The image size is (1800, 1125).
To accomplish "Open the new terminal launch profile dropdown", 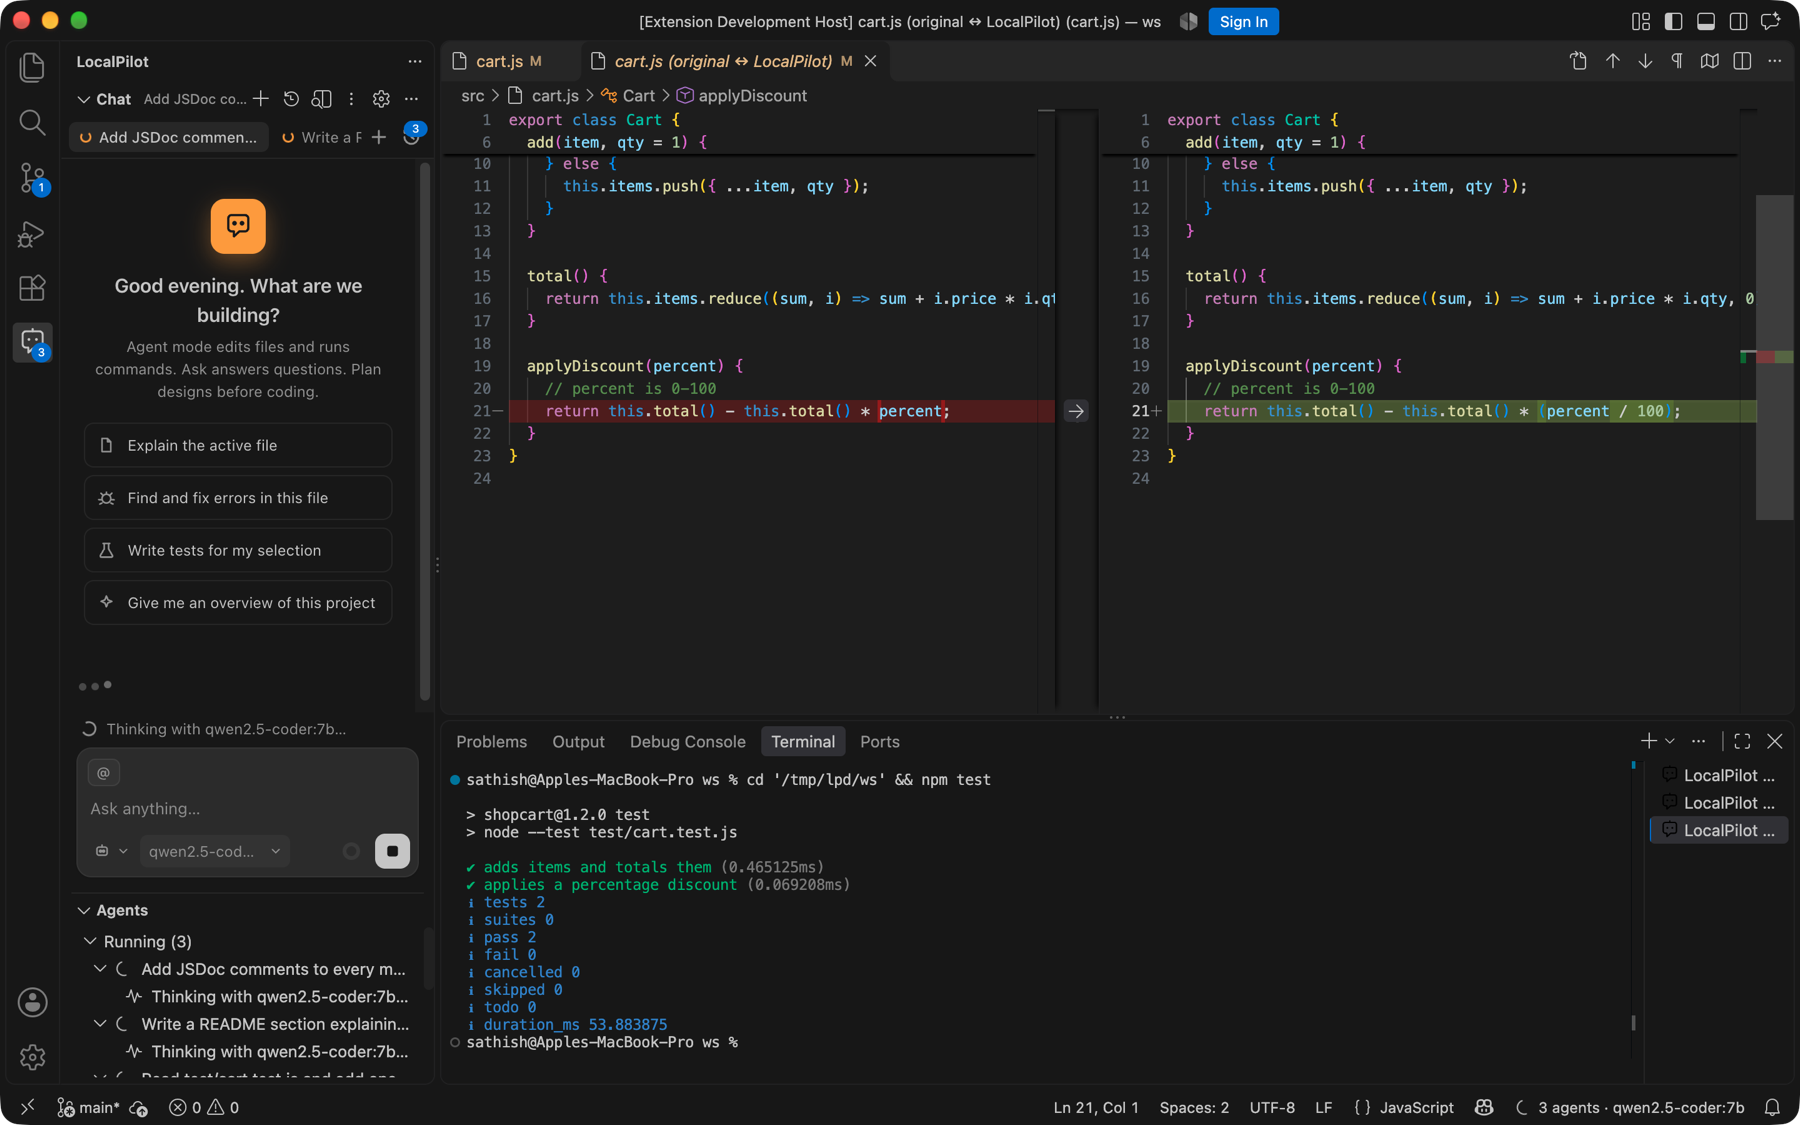I will (x=1670, y=741).
